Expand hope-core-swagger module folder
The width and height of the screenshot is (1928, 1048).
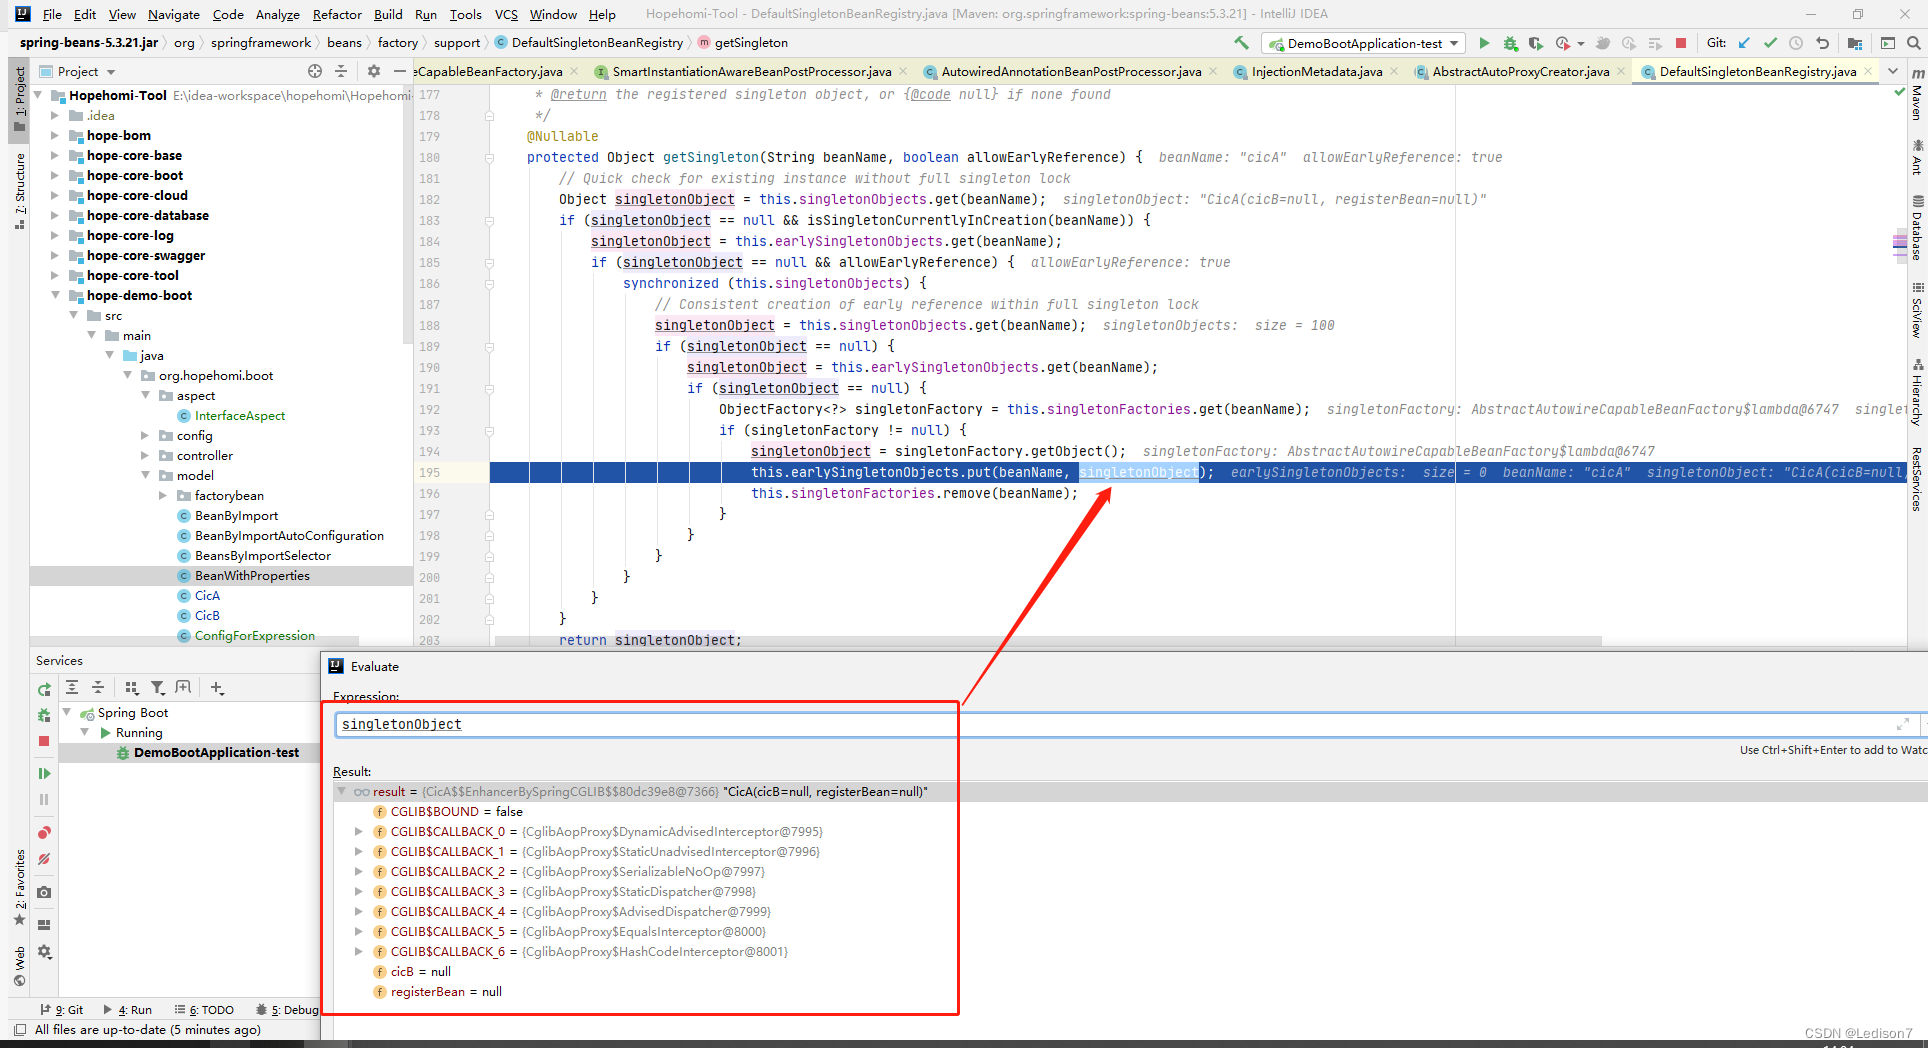pos(55,255)
